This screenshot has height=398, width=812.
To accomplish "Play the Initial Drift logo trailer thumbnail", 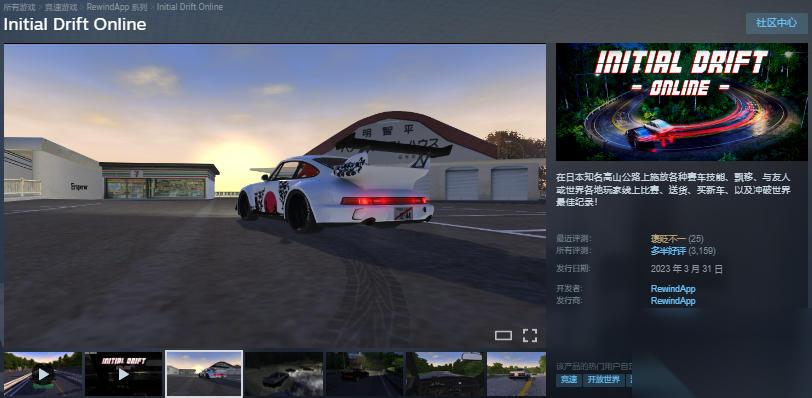I will click(x=123, y=374).
